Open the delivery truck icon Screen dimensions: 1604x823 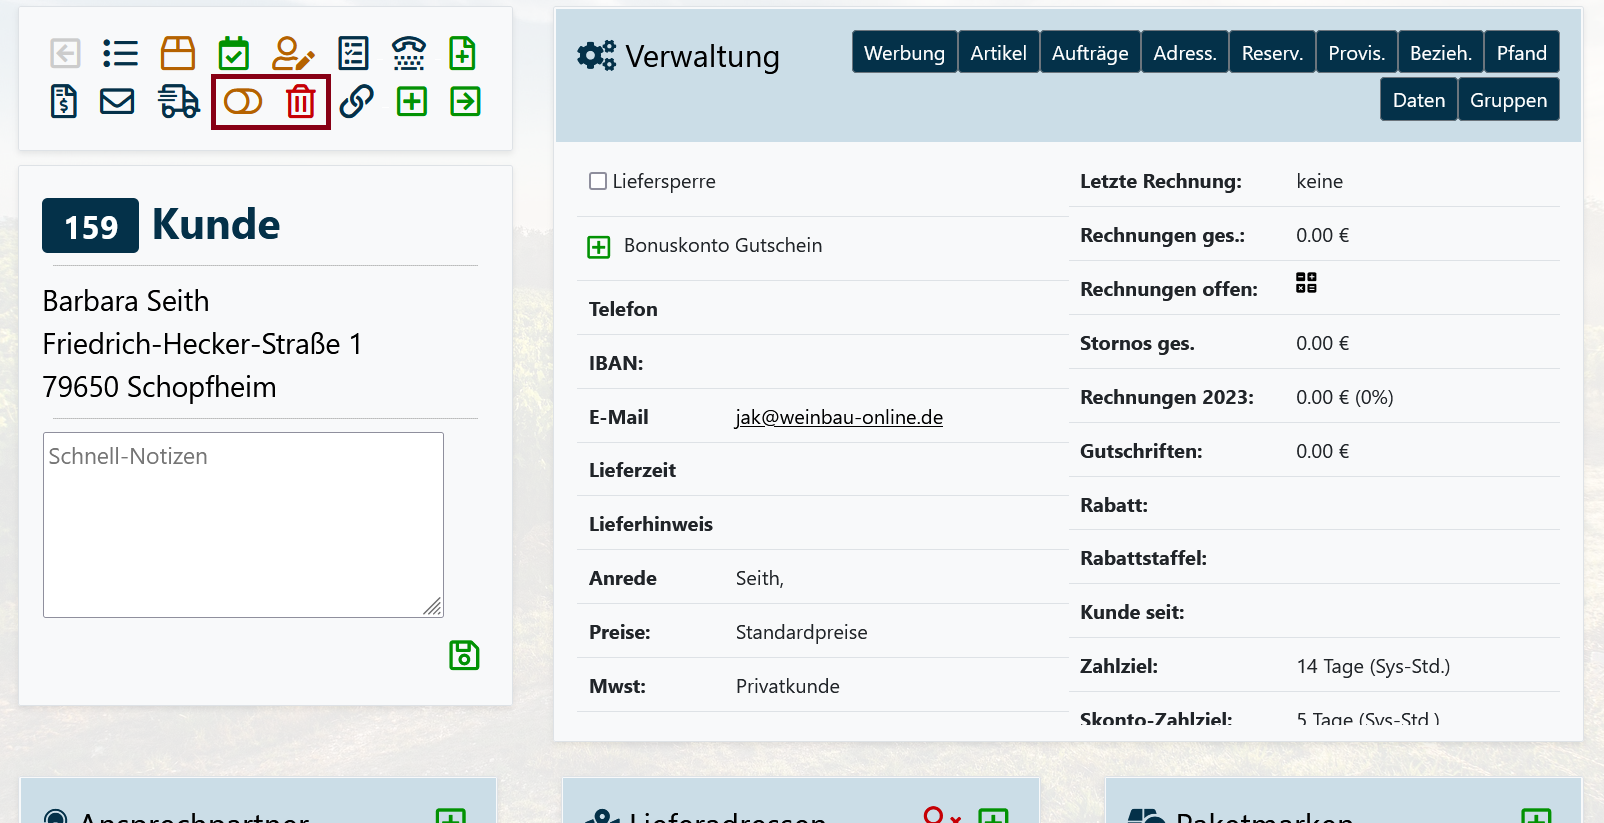pyautogui.click(x=179, y=102)
